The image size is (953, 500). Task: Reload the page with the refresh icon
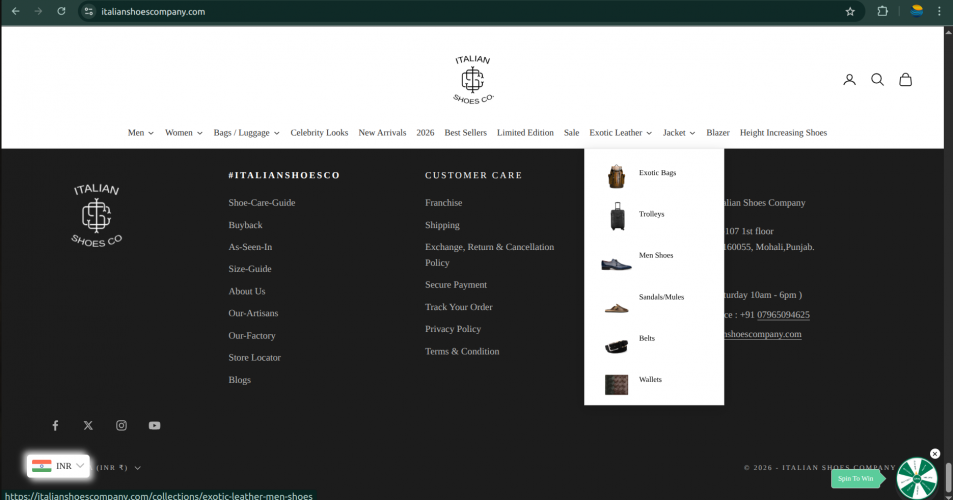pyautogui.click(x=61, y=12)
